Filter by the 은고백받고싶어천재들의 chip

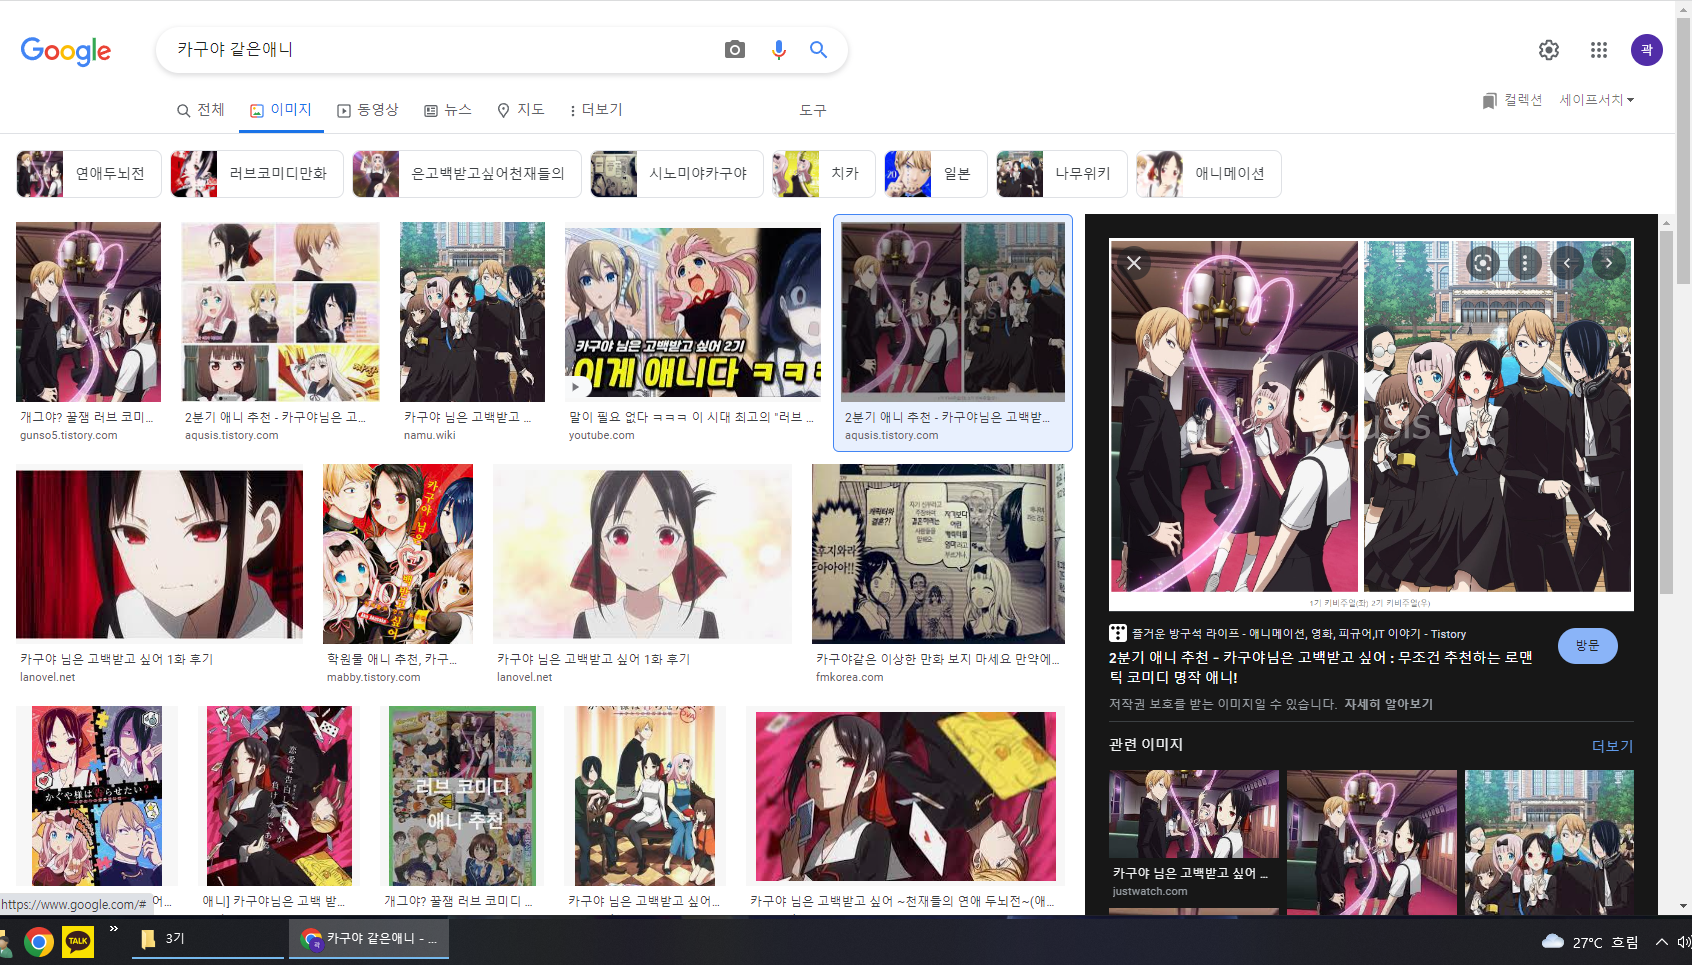[467, 174]
